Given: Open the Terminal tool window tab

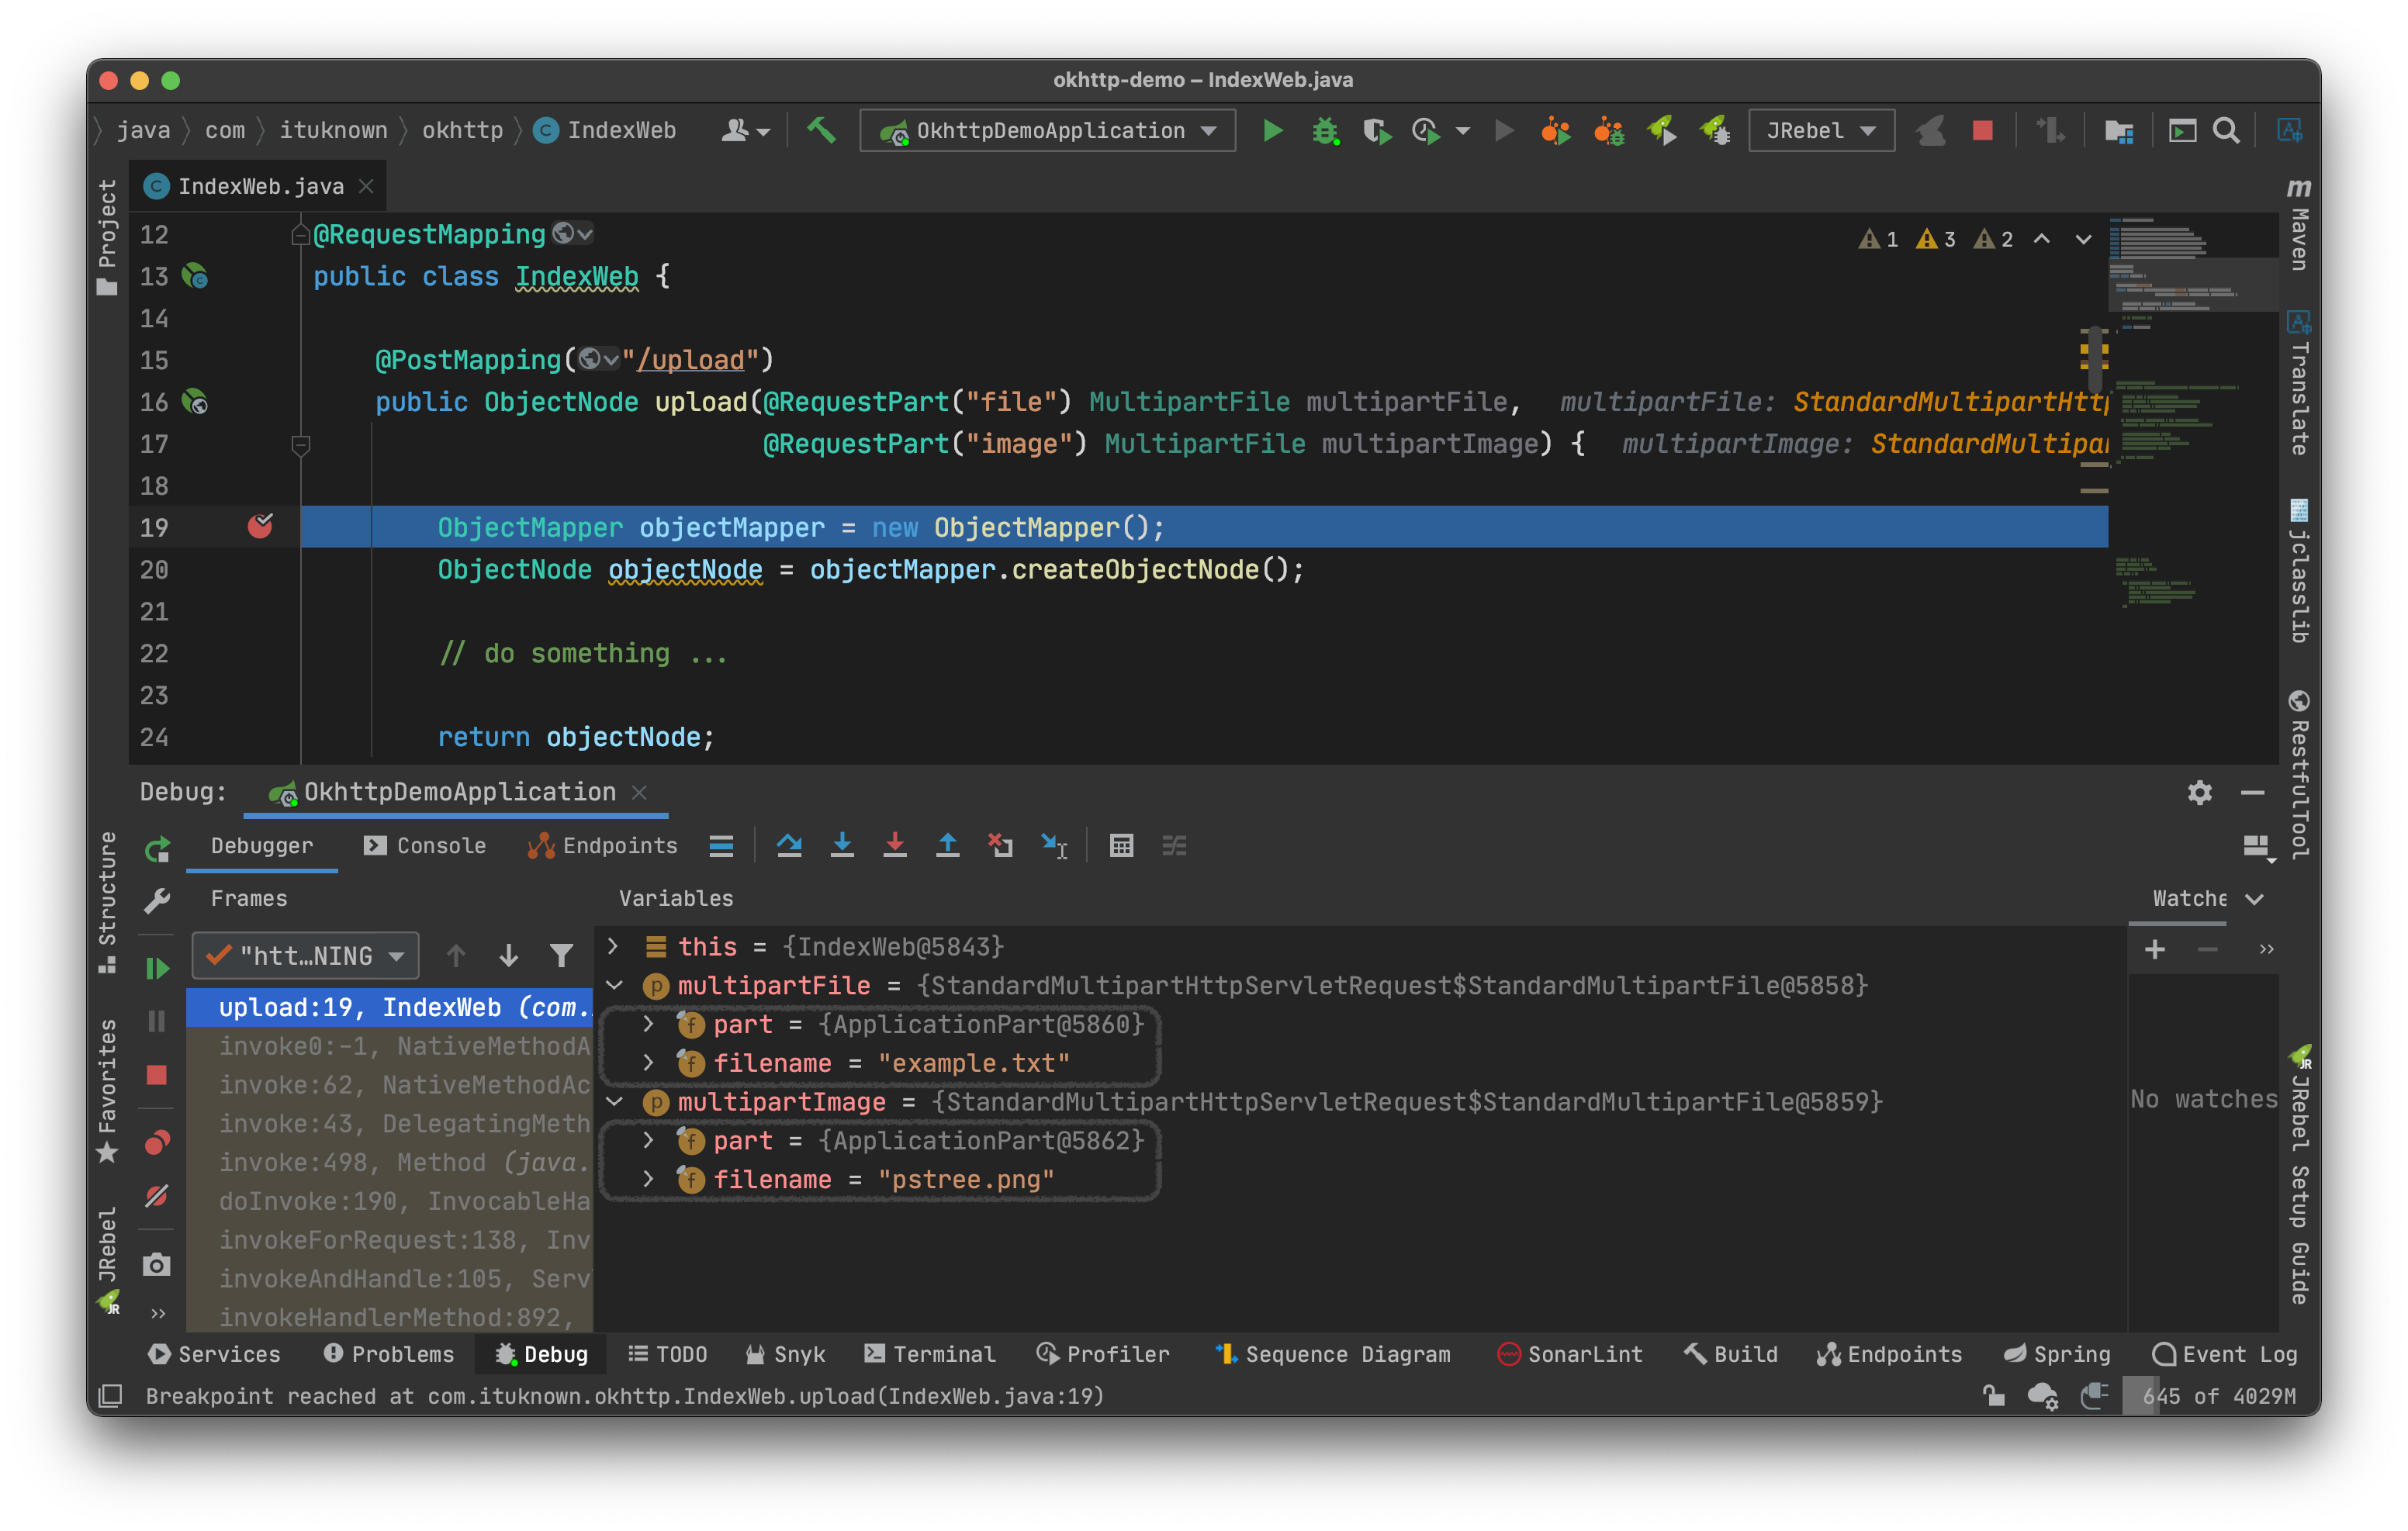Looking at the screenshot, I should tap(930, 1354).
